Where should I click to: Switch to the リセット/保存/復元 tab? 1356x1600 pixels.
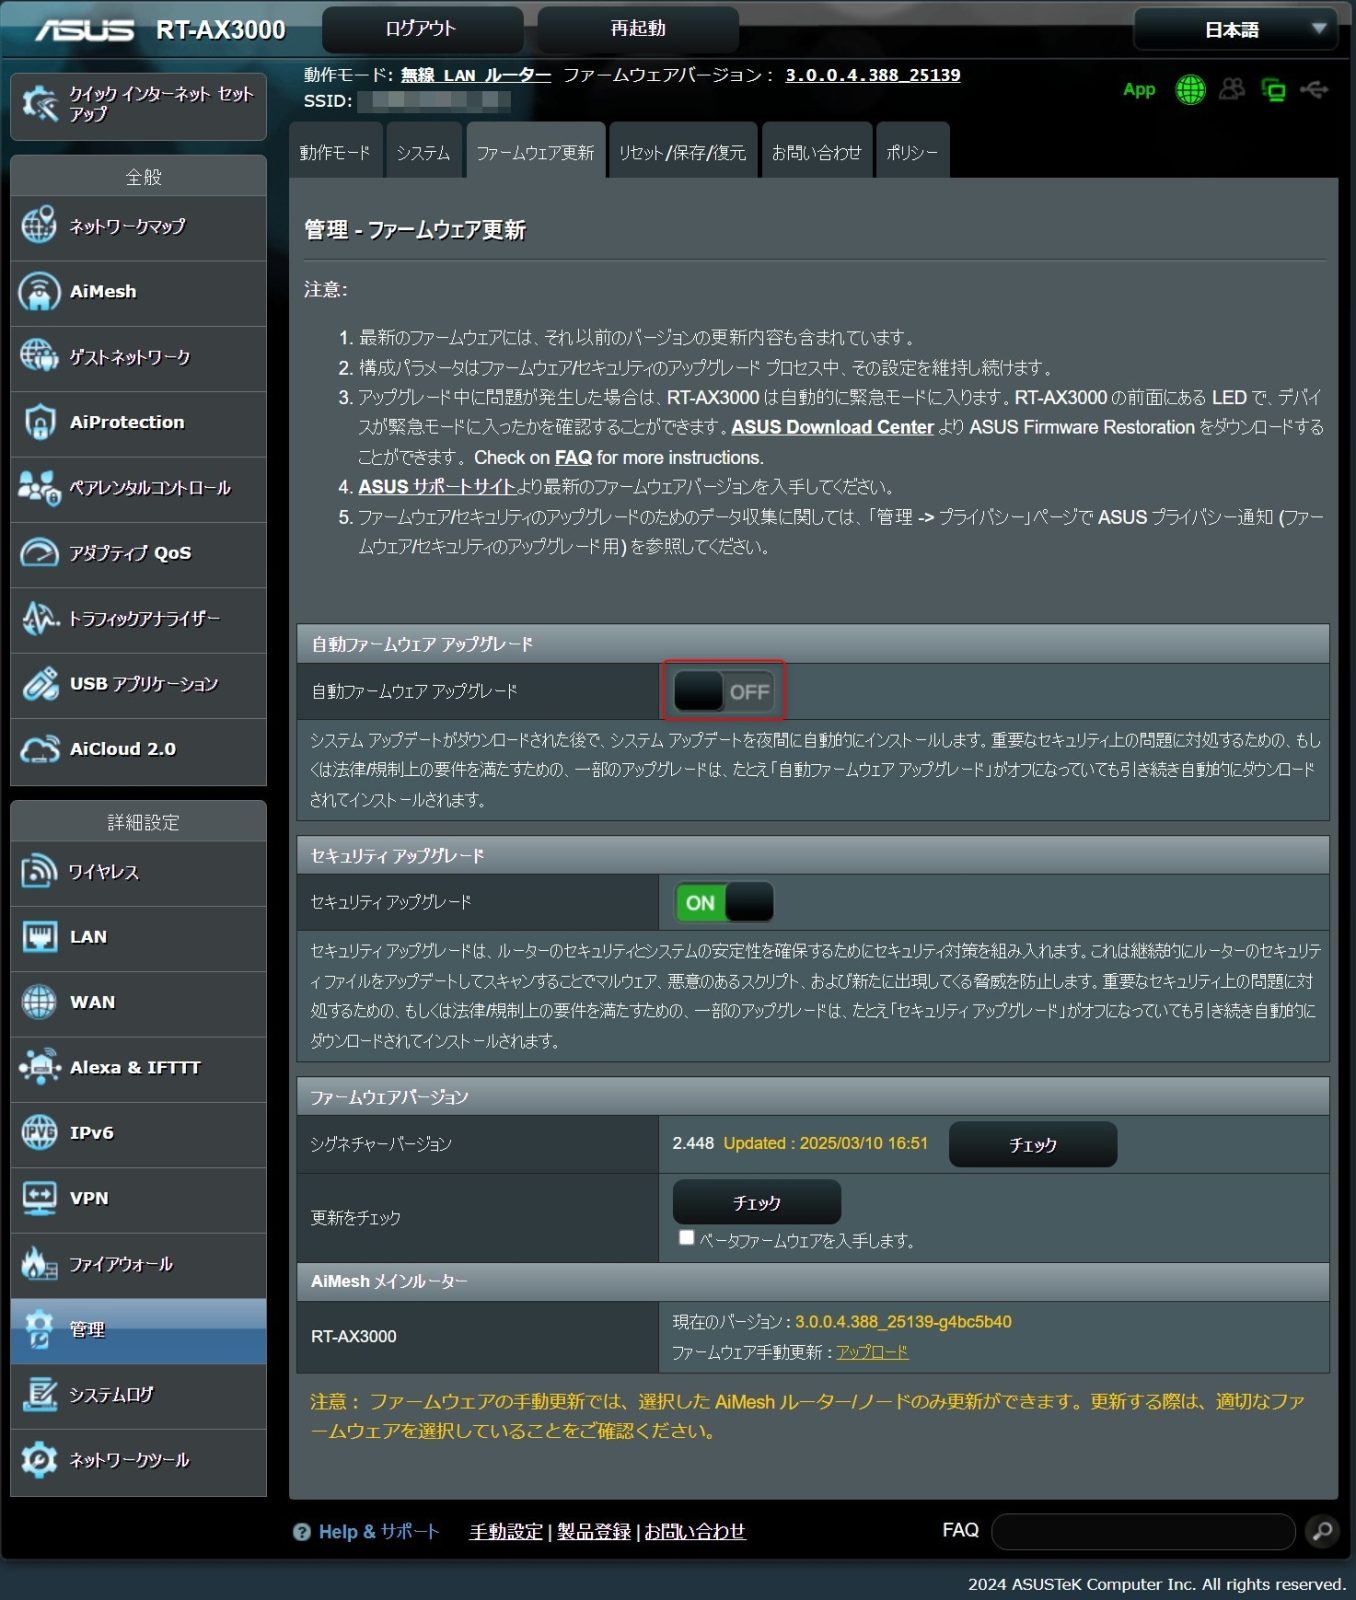point(682,153)
